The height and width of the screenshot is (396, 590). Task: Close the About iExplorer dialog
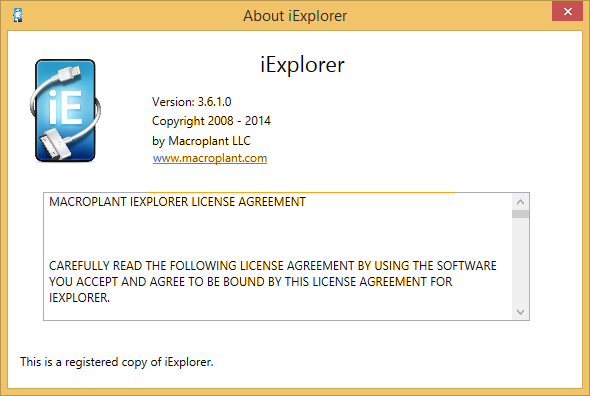coord(567,11)
